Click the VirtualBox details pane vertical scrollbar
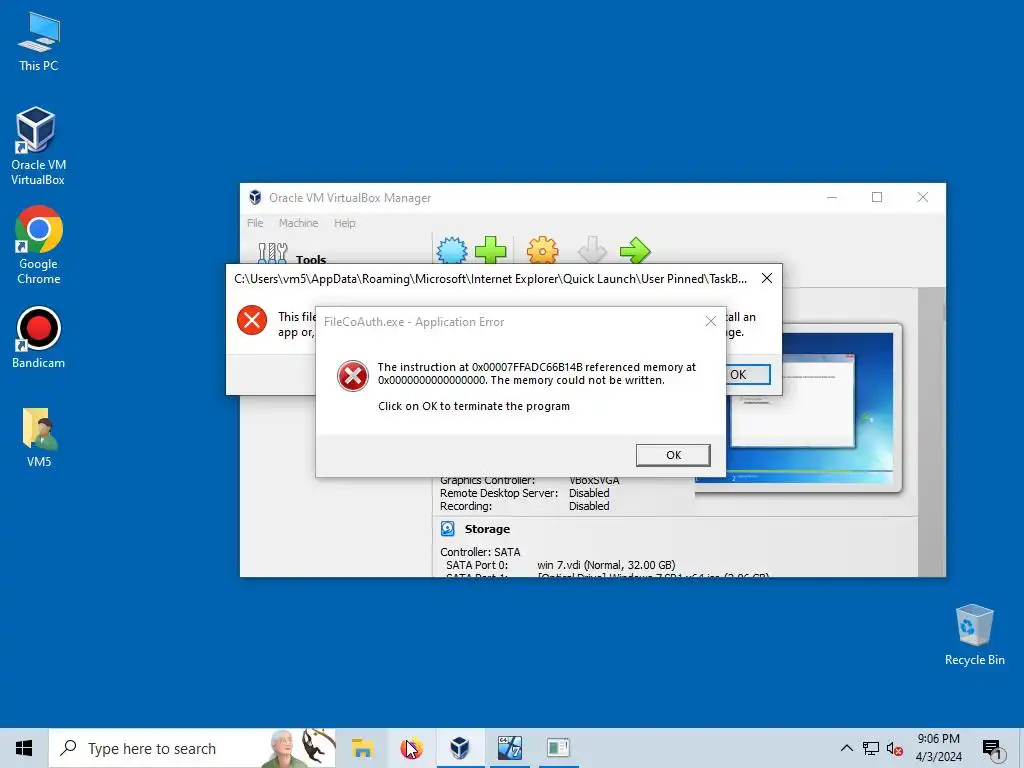 (x=931, y=431)
